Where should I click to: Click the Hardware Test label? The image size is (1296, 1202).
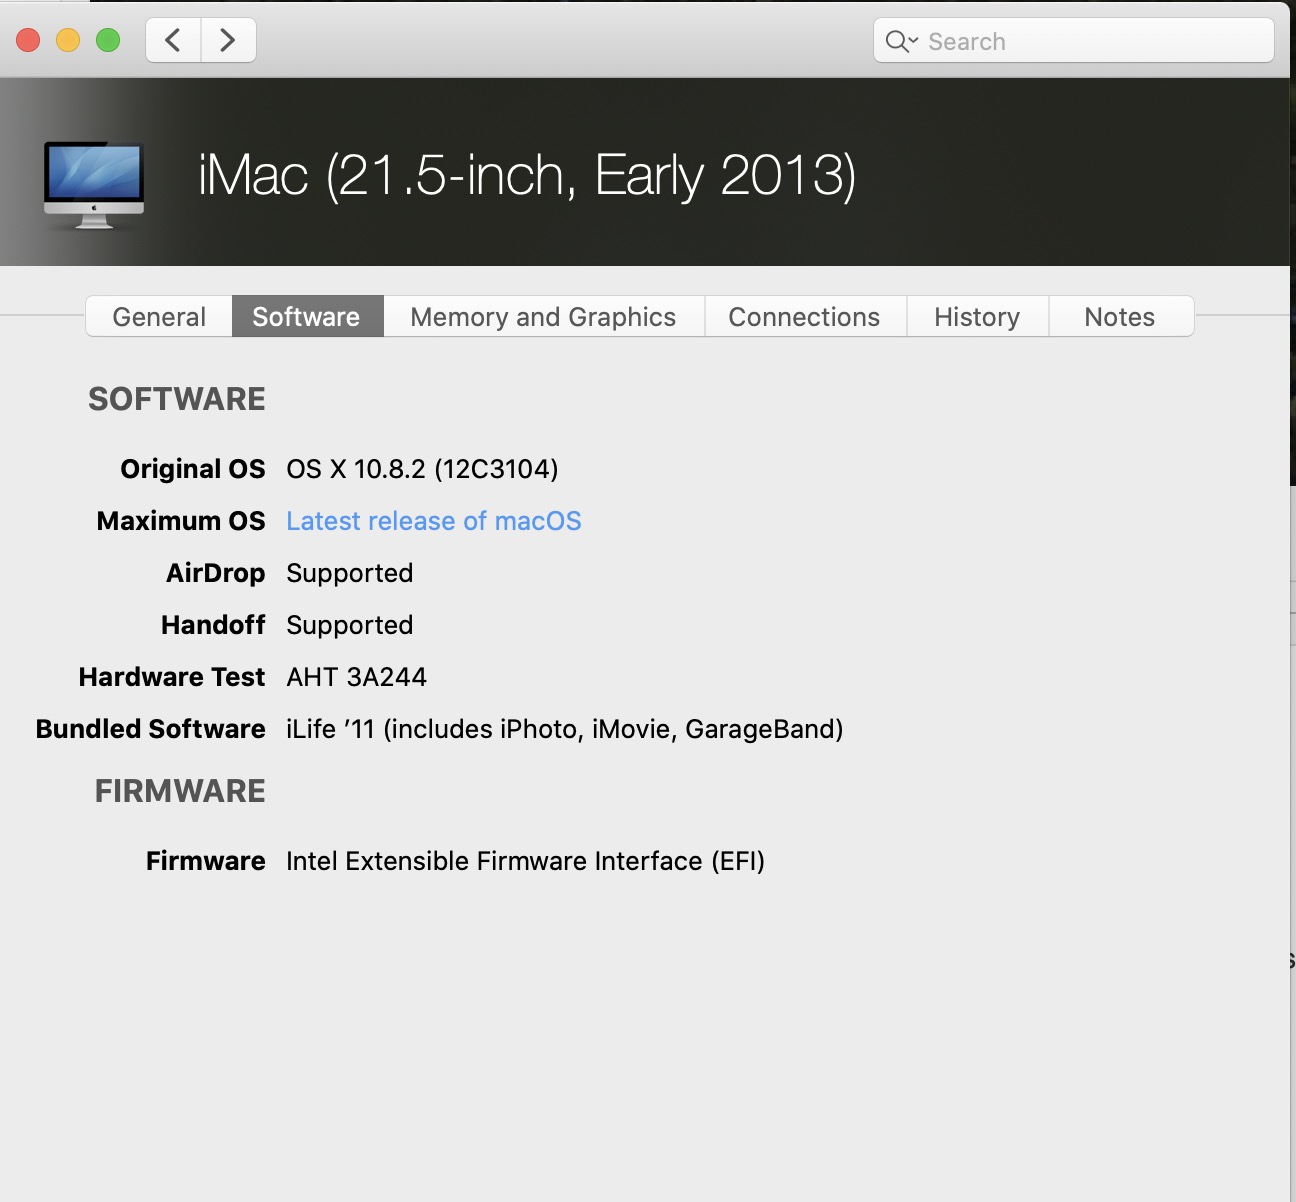point(172,677)
